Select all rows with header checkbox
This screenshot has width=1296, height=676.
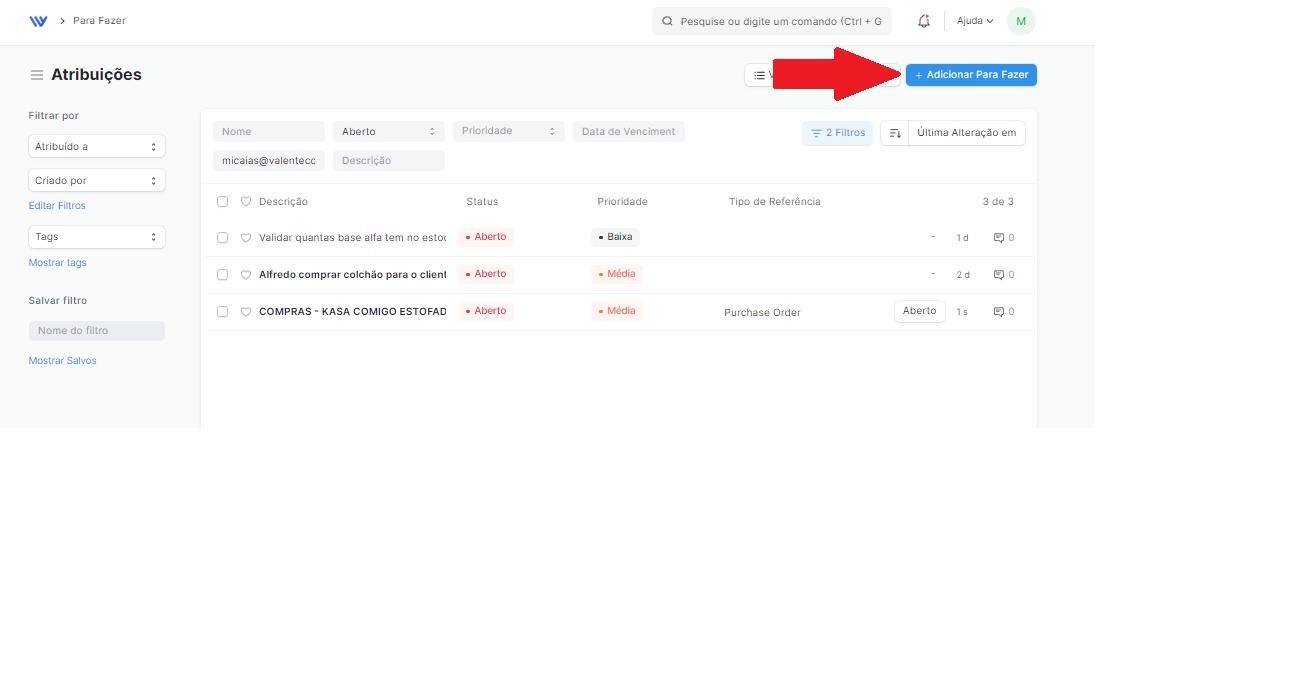point(222,202)
